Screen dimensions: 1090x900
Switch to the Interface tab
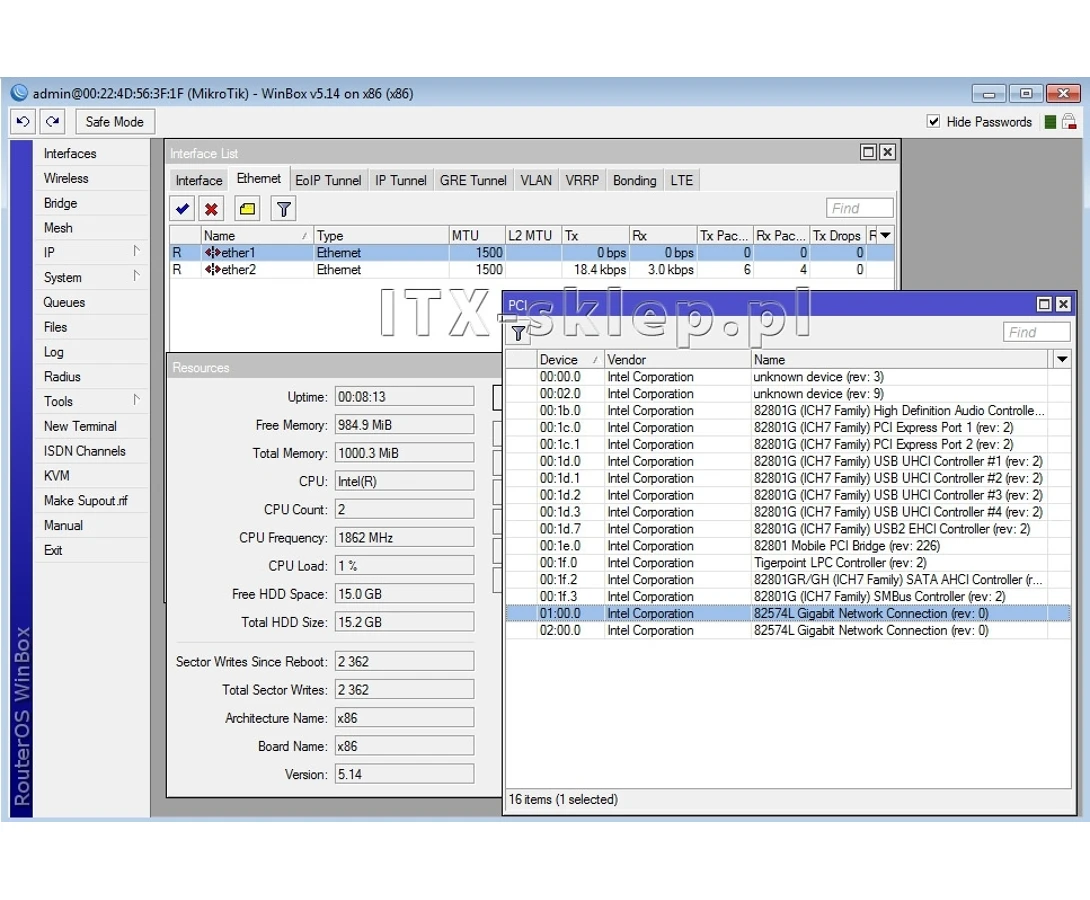pyautogui.click(x=199, y=181)
